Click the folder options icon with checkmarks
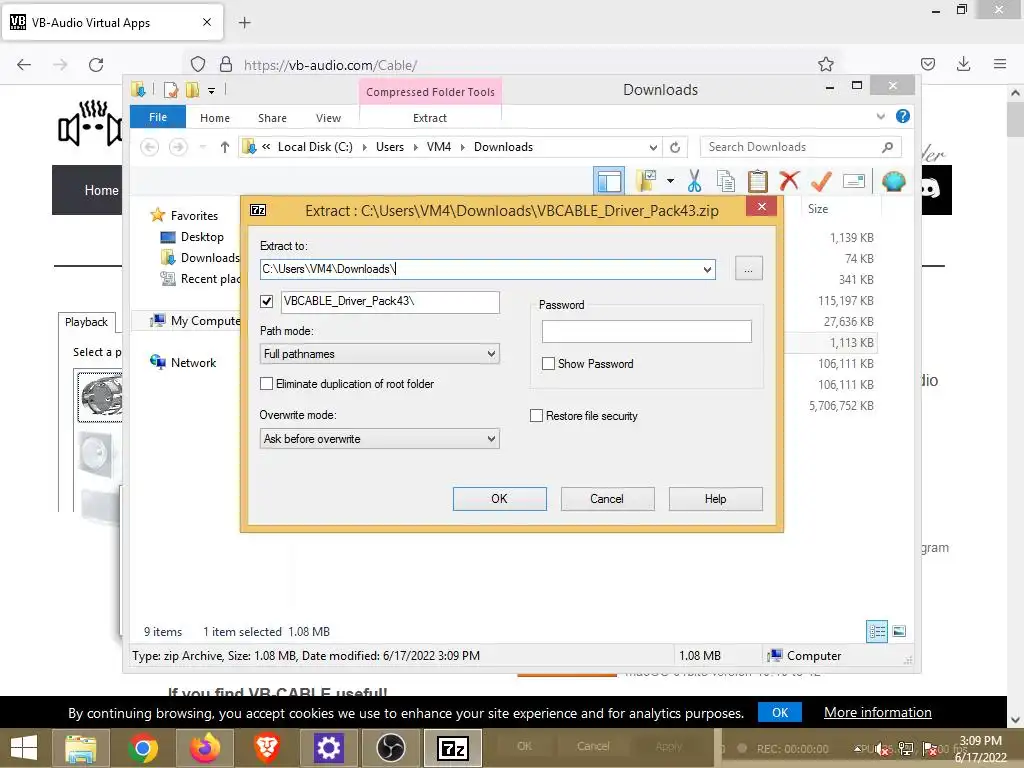Image resolution: width=1024 pixels, height=768 pixels. pos(647,181)
